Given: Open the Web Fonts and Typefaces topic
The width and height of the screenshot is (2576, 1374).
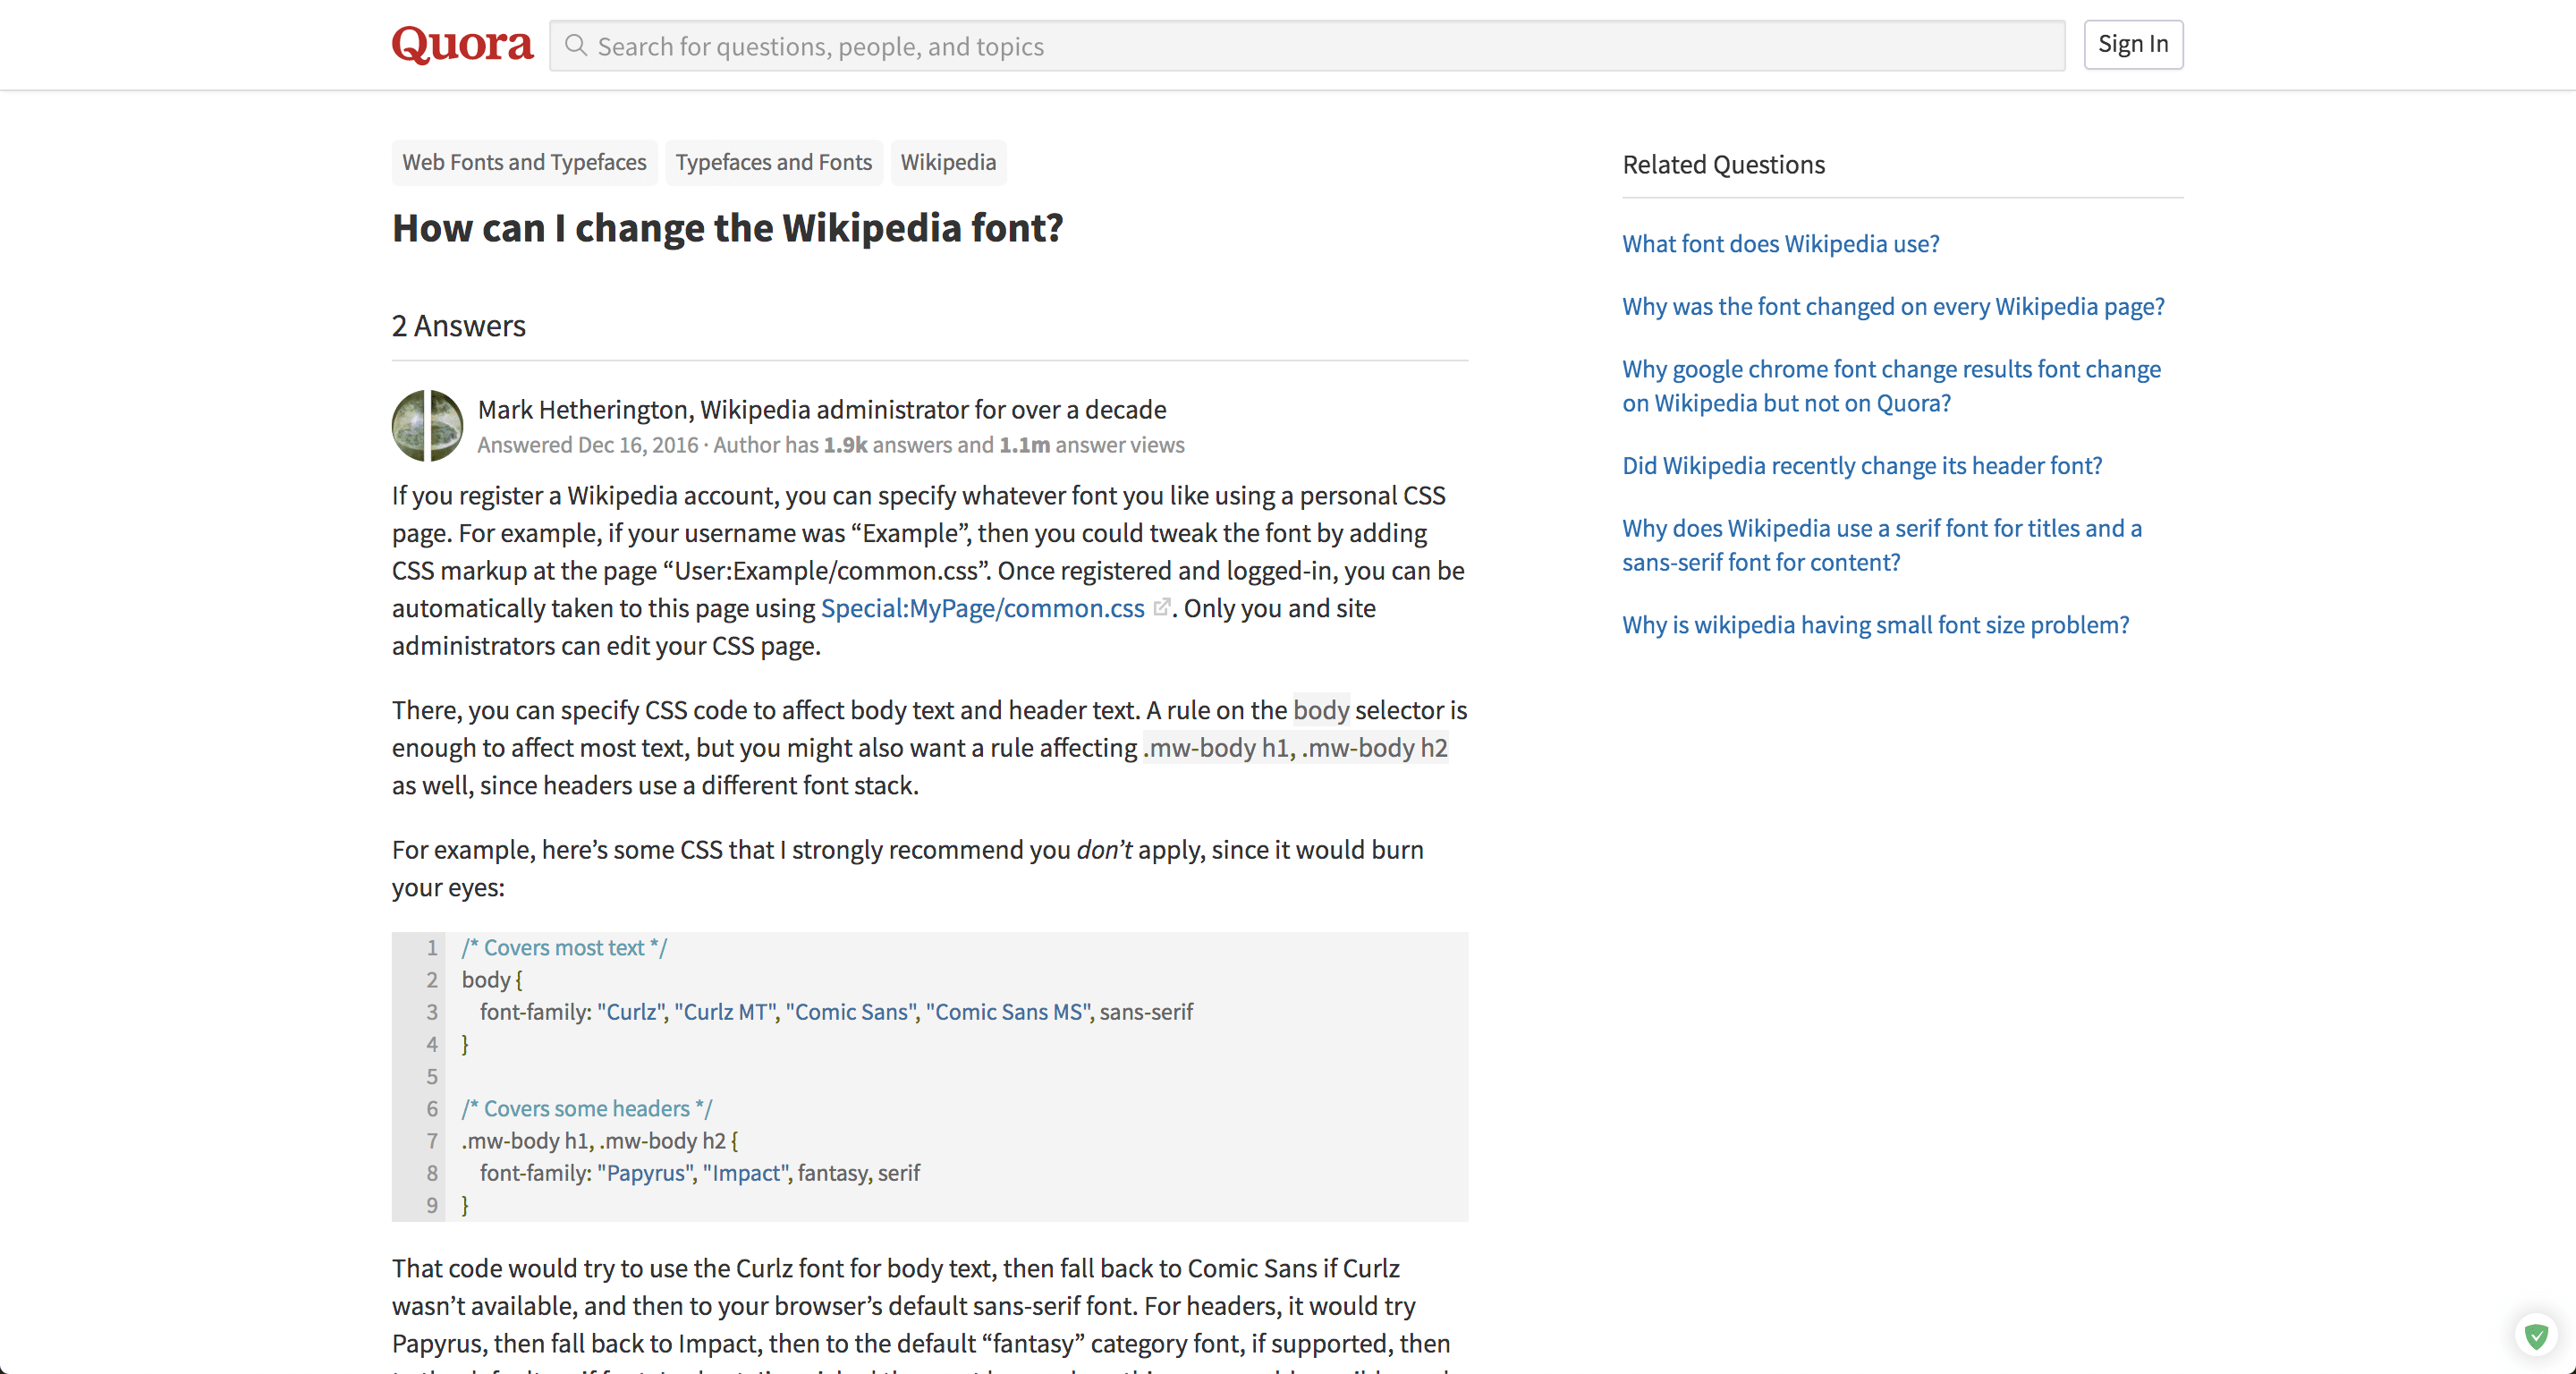Looking at the screenshot, I should 524,162.
